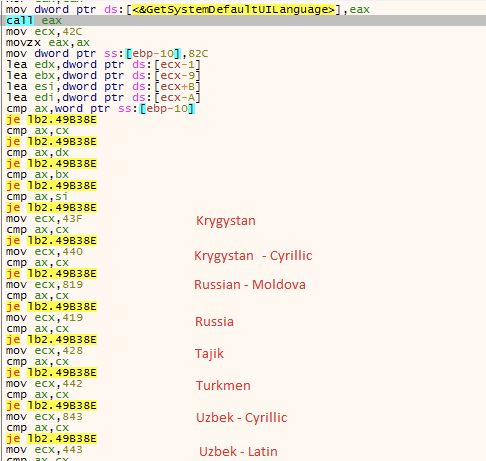Click the 'mov ecx,819' instruction
The height and width of the screenshot is (461, 486).
click(x=44, y=285)
